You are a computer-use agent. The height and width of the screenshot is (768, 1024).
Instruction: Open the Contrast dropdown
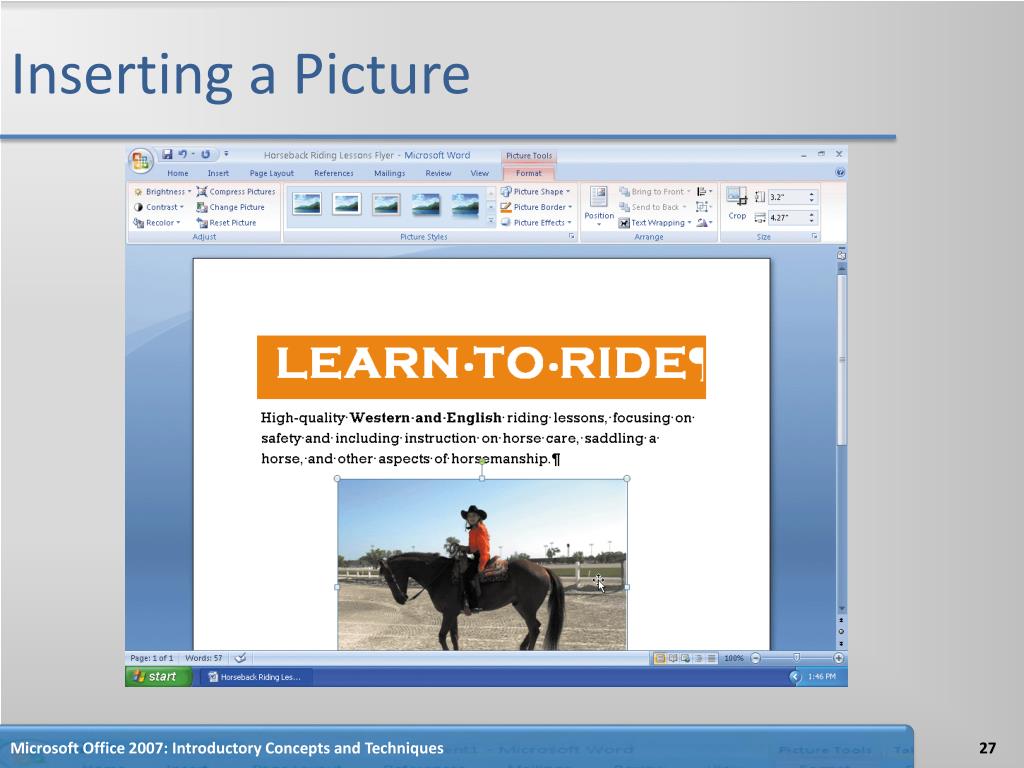tap(158, 207)
